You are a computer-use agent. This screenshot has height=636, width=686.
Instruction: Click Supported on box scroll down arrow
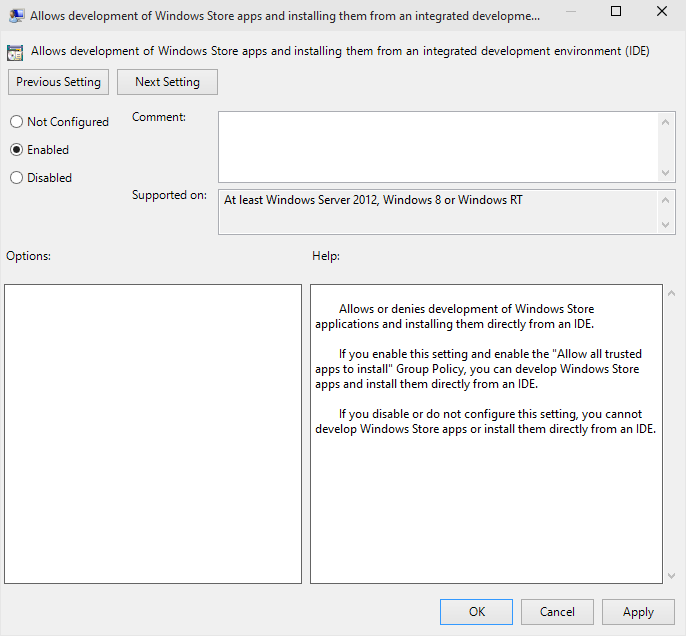(x=665, y=225)
